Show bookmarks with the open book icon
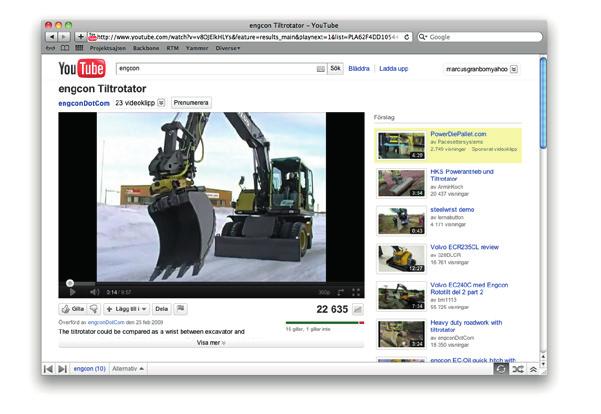The height and width of the screenshot is (414, 601). click(65, 48)
